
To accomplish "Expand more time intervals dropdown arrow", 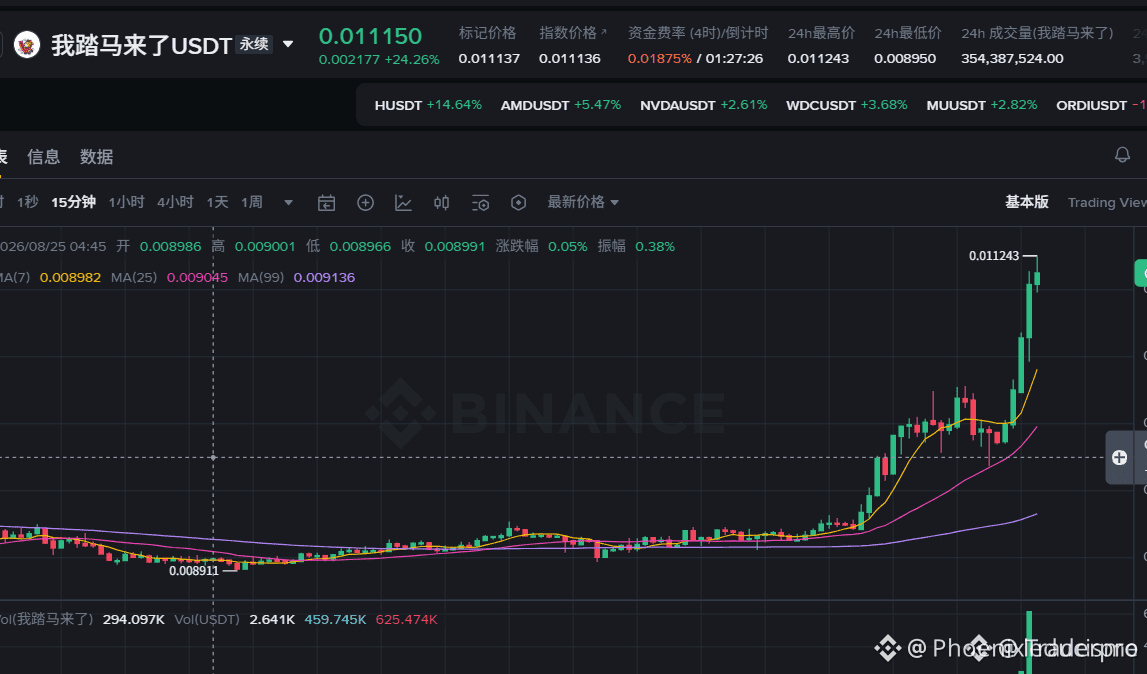I will pyautogui.click(x=288, y=203).
